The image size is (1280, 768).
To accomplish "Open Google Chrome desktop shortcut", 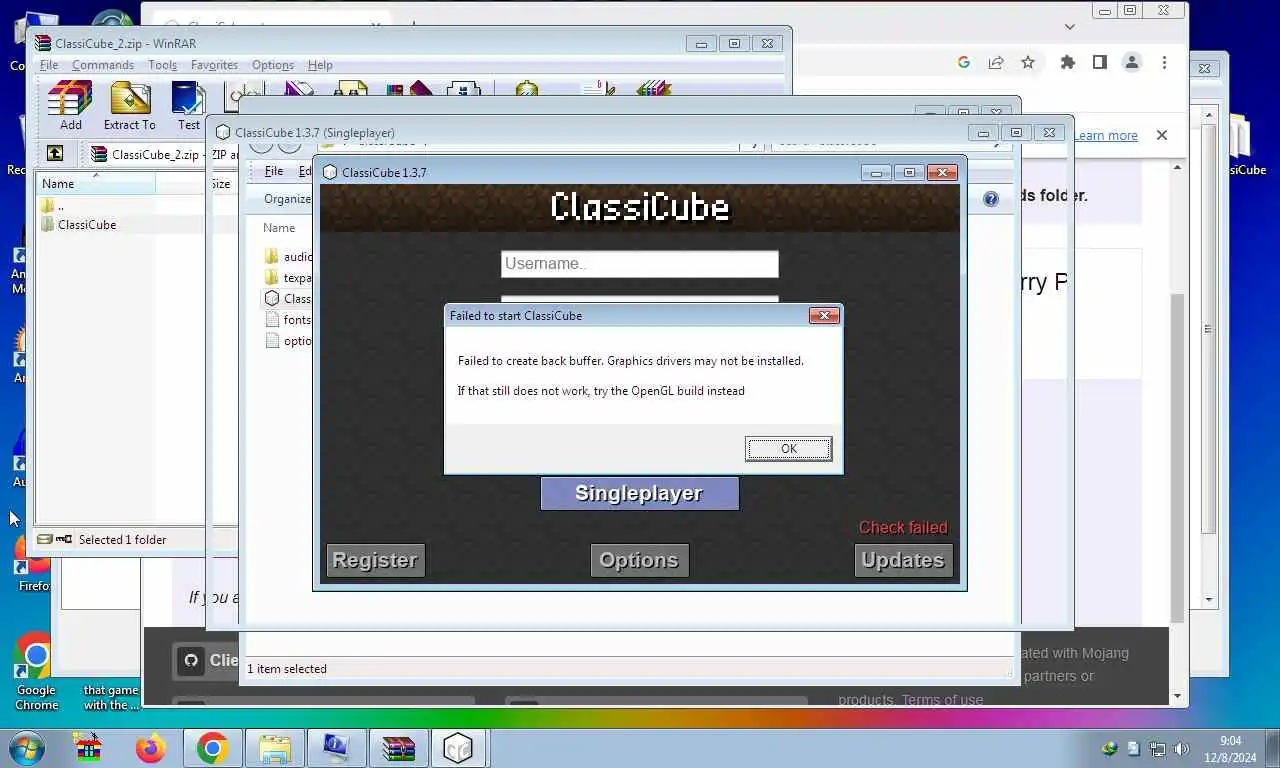I will 35,672.
